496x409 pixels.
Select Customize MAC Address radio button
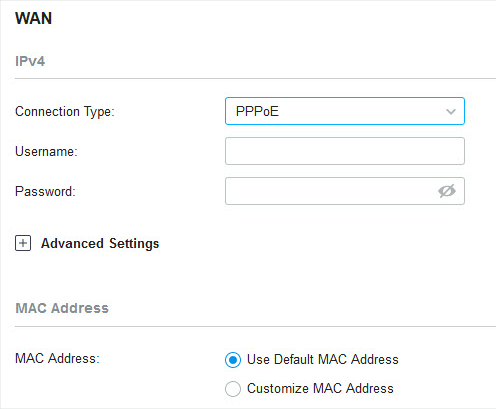tap(233, 389)
